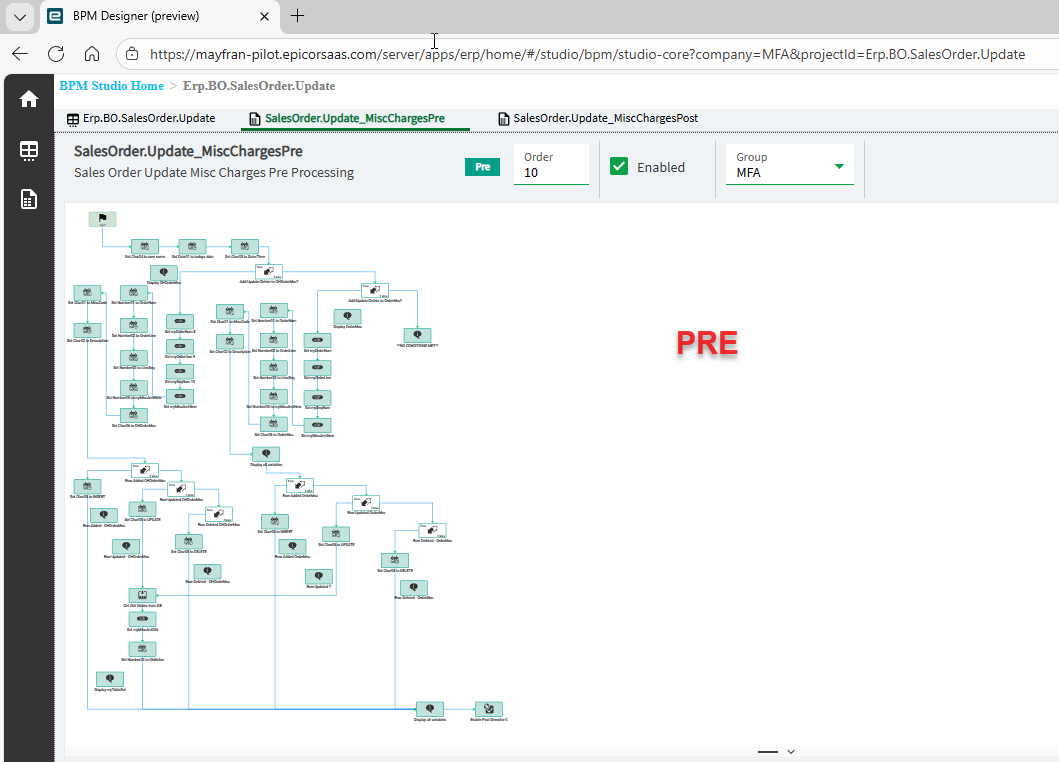
Task: Click the green Pre directive badge
Action: [482, 167]
